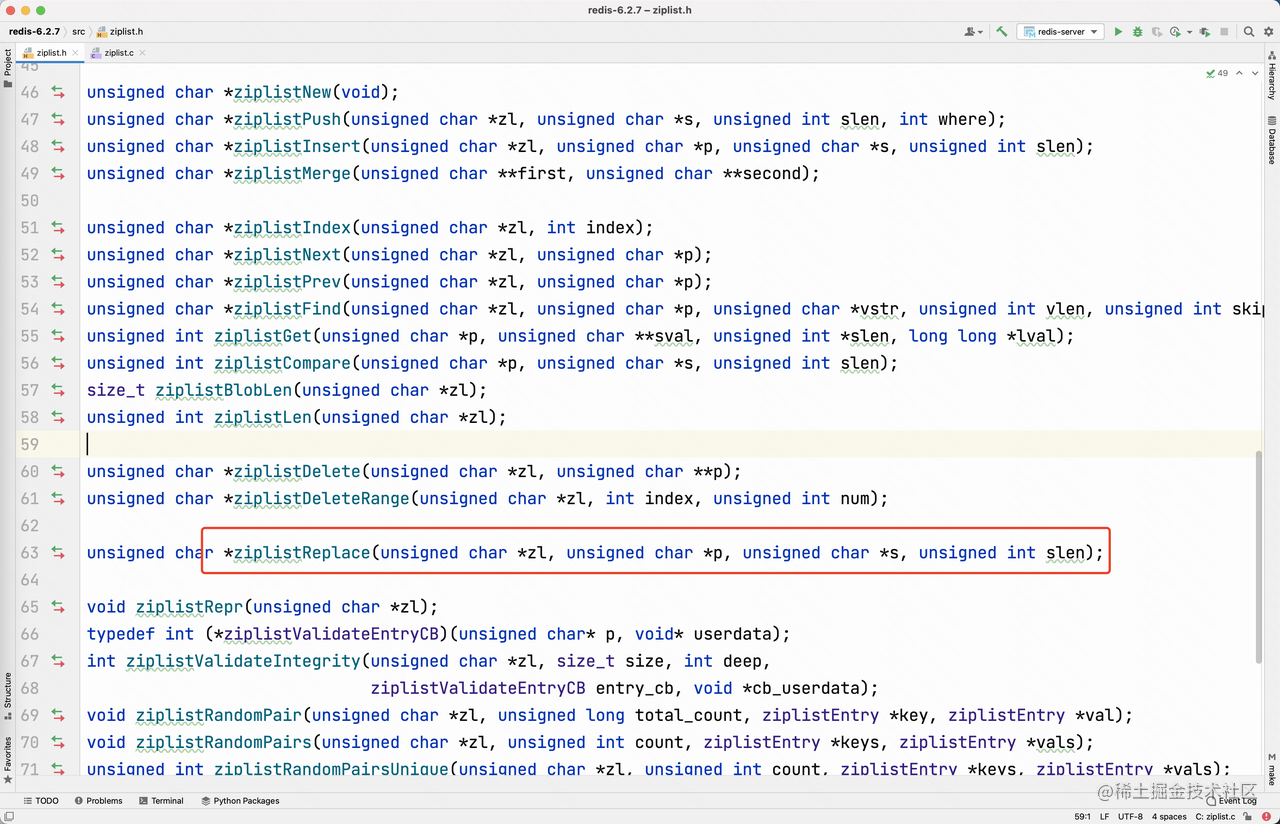Open the Database tool window
1280x824 pixels.
(x=1272, y=140)
